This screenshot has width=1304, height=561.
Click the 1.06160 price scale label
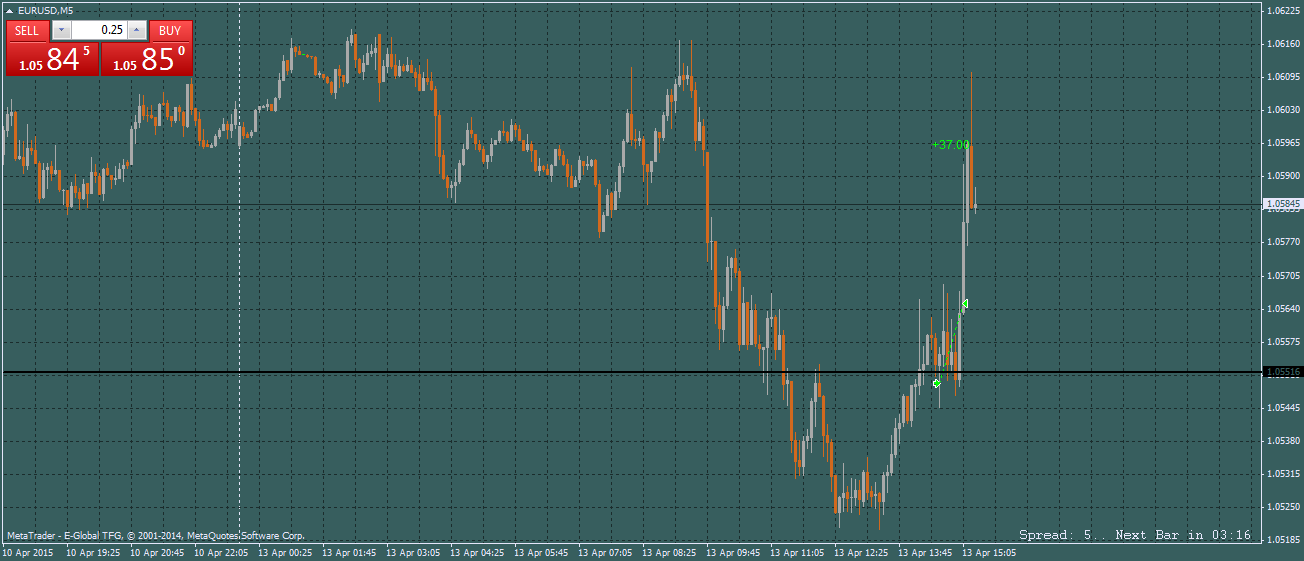(1282, 43)
